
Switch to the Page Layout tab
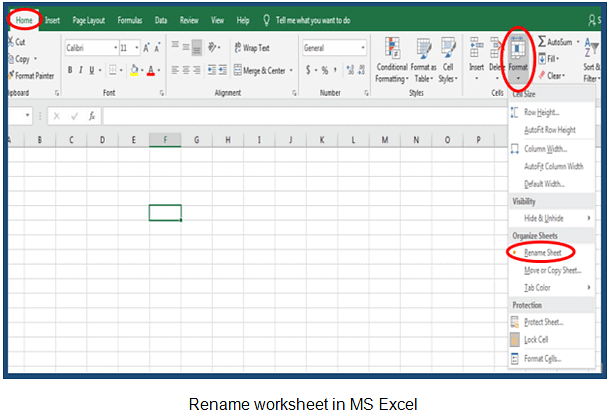89,20
